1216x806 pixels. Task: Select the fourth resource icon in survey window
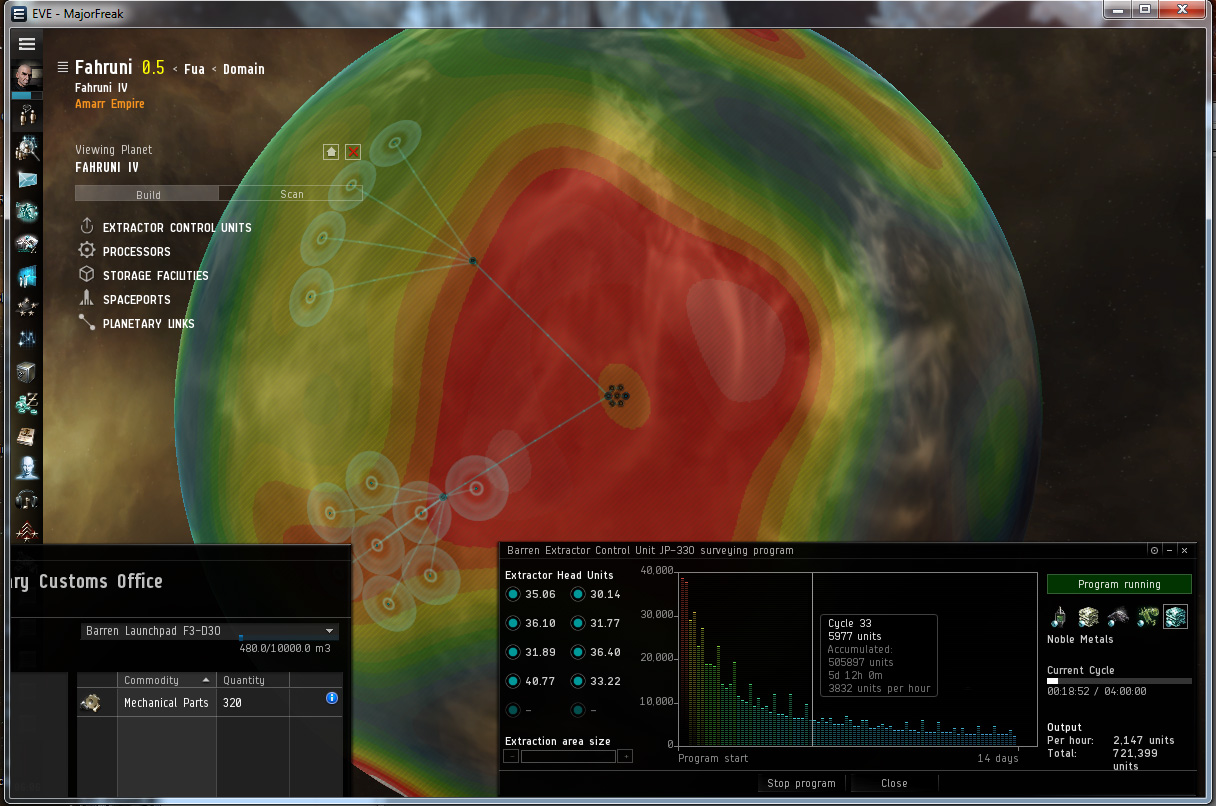pyautogui.click(x=1146, y=617)
